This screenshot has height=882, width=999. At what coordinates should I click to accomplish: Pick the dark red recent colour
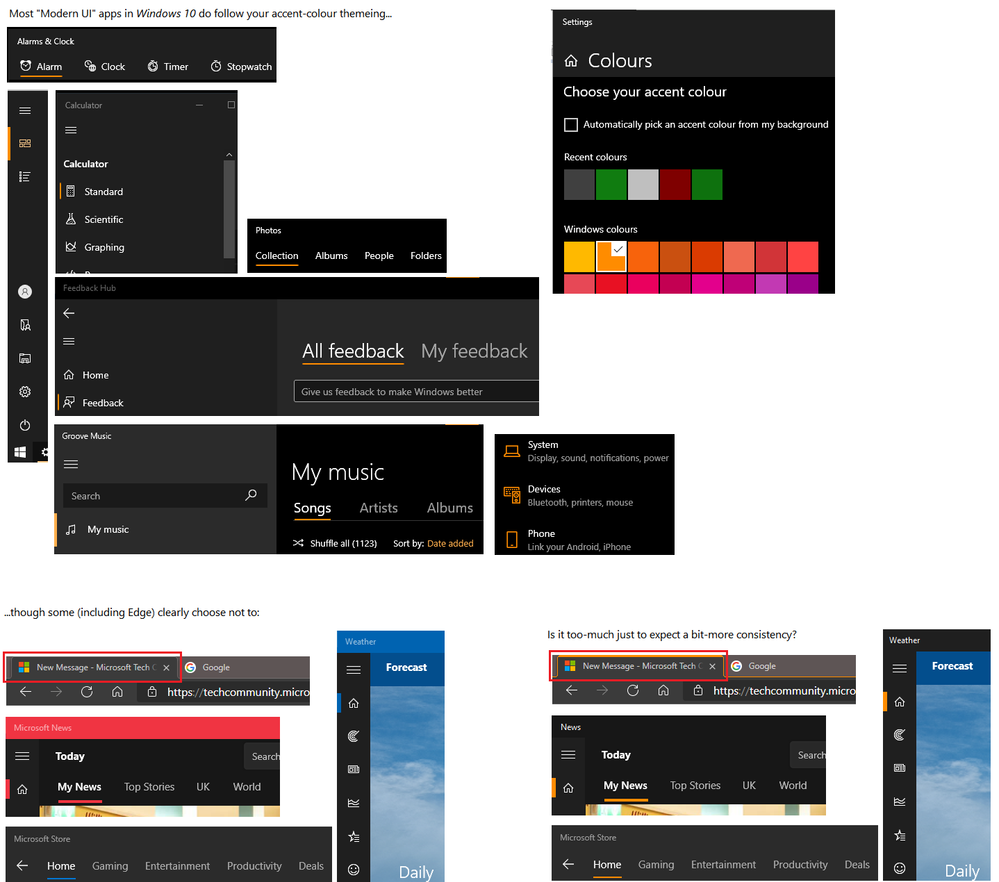(x=675, y=185)
